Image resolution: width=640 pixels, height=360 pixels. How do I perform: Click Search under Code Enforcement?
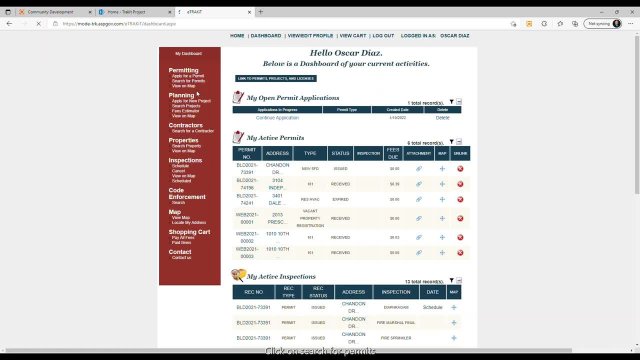click(178, 202)
